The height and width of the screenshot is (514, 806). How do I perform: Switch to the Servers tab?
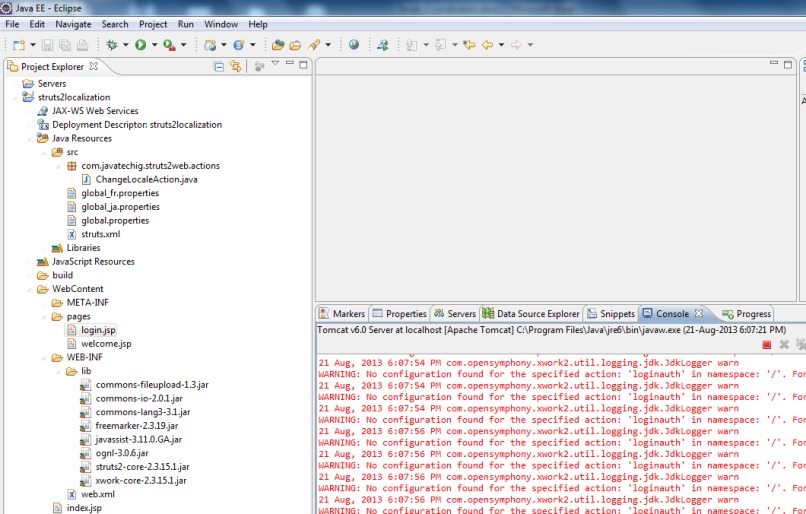click(454, 314)
